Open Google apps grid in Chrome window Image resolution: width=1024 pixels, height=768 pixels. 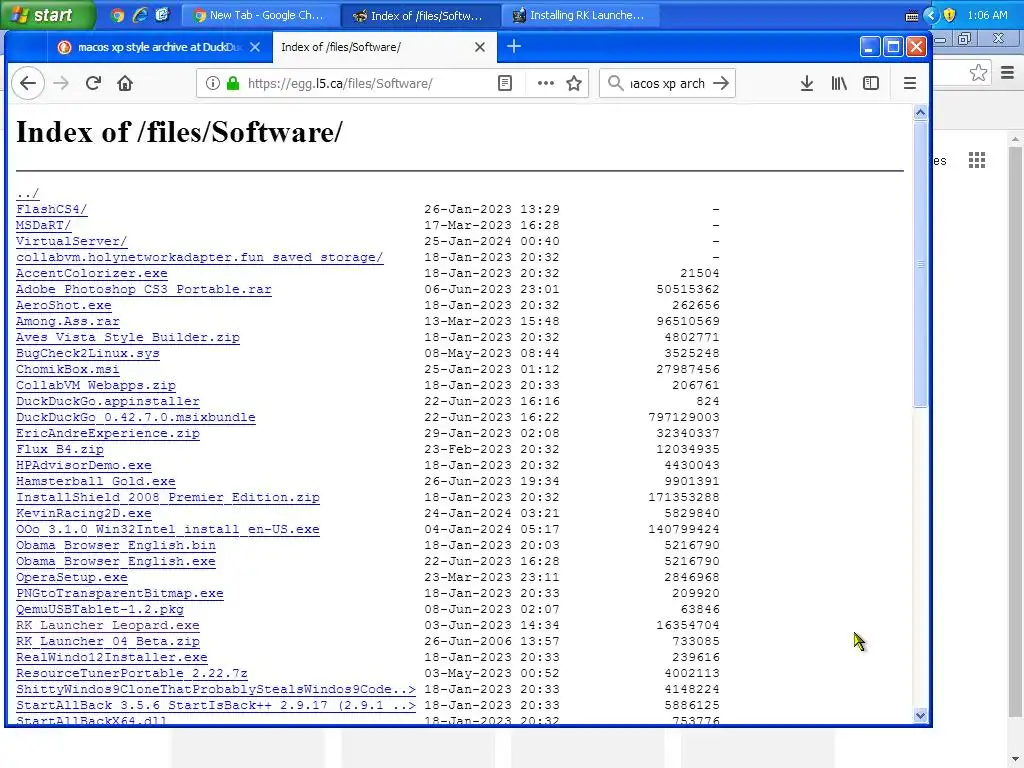[976, 160]
